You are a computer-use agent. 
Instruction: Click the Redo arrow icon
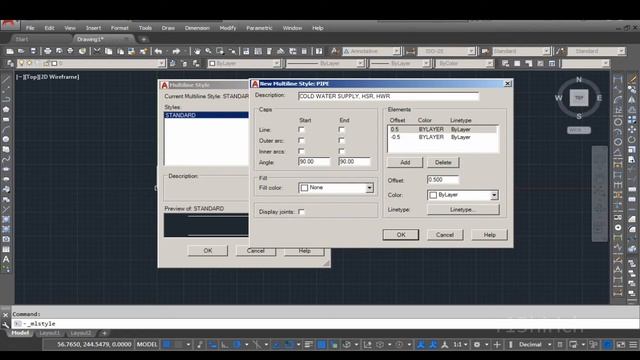[x=176, y=51]
